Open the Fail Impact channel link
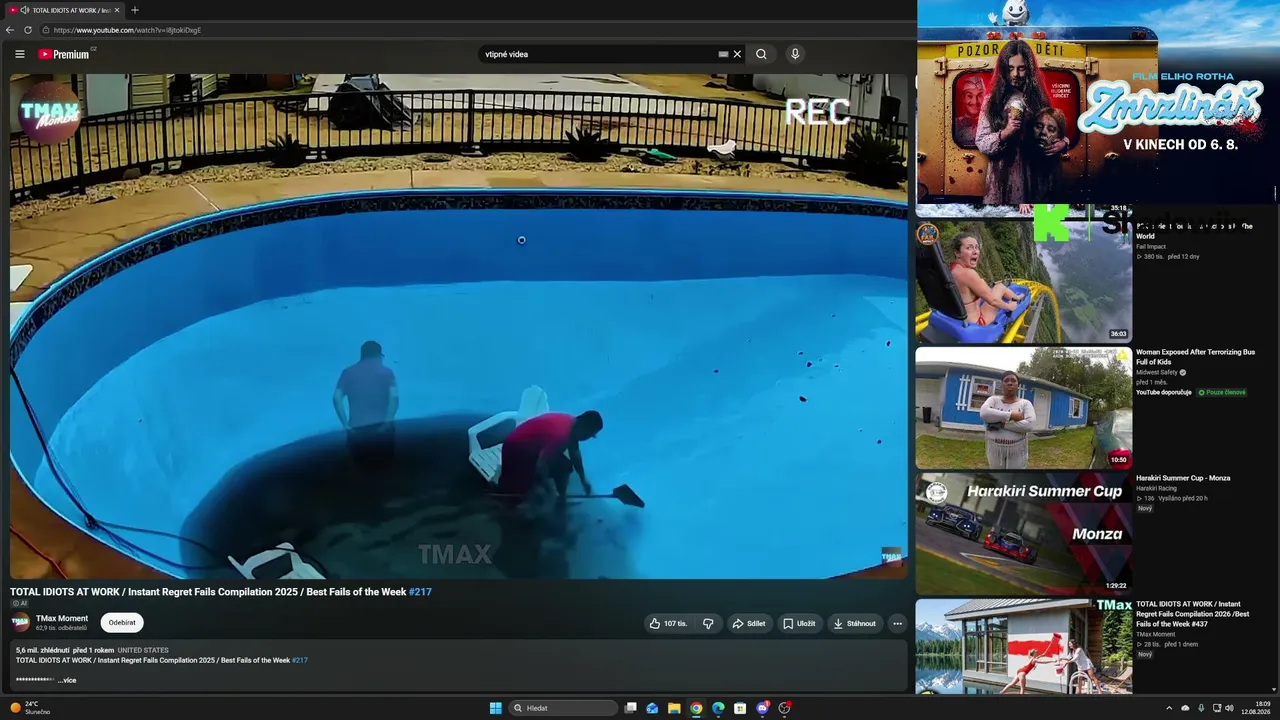The height and width of the screenshot is (720, 1280). [x=1151, y=246]
